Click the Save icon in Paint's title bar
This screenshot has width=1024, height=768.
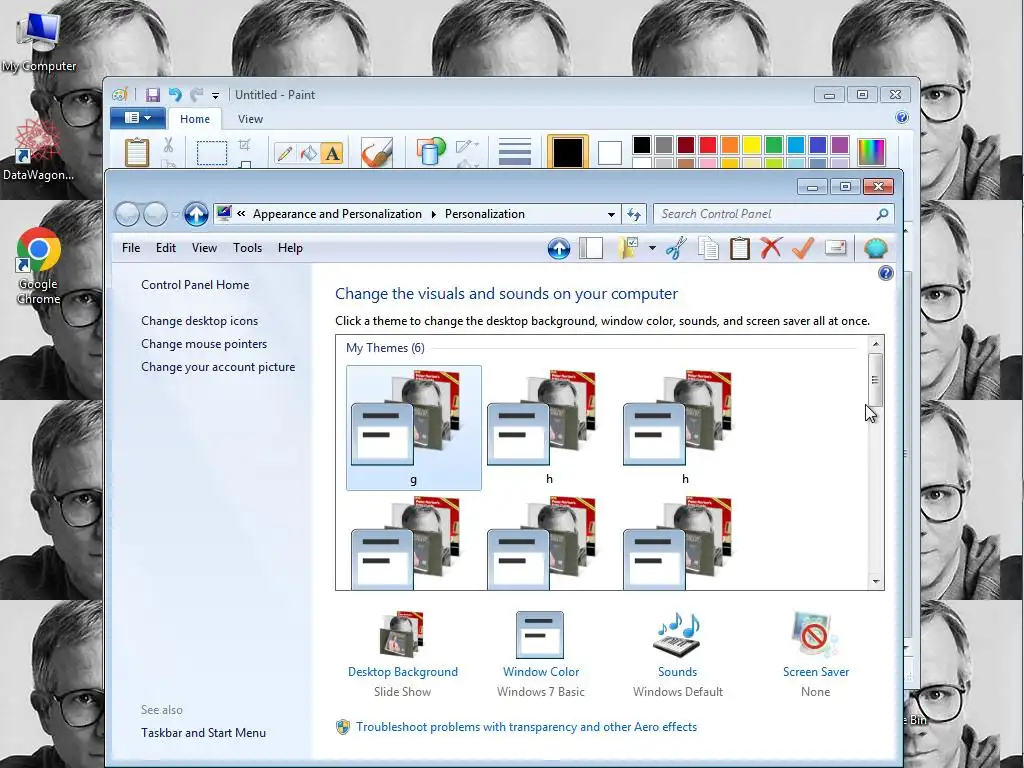pyautogui.click(x=153, y=95)
